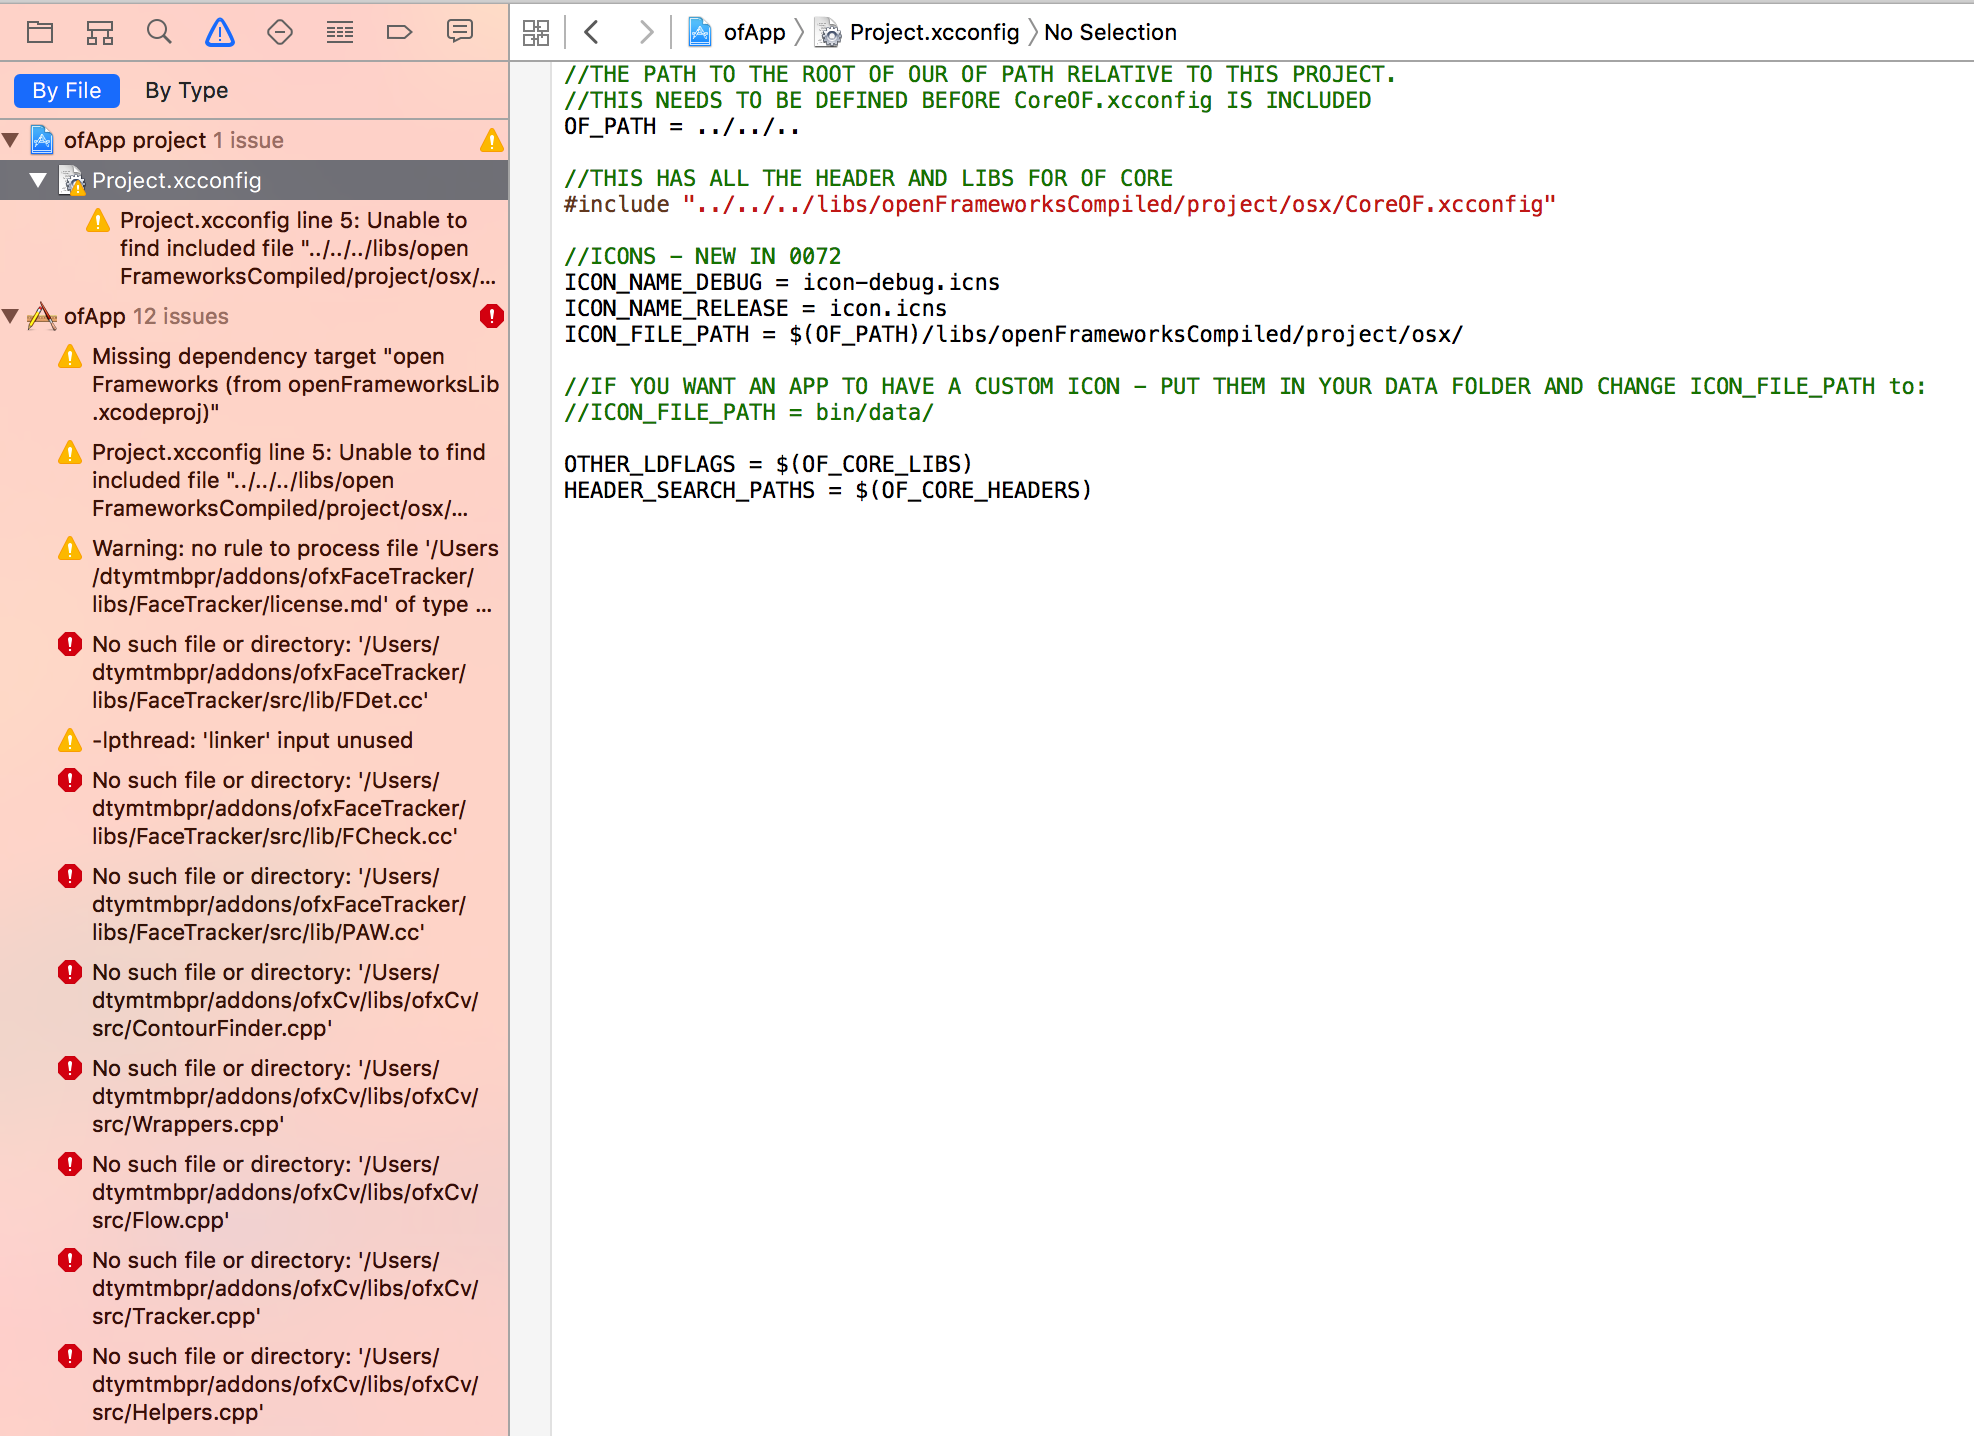Click the ICON_NAME_DEBUG = icon-debug.icns line
Viewport: 1974px width, 1436px height.
point(781,283)
